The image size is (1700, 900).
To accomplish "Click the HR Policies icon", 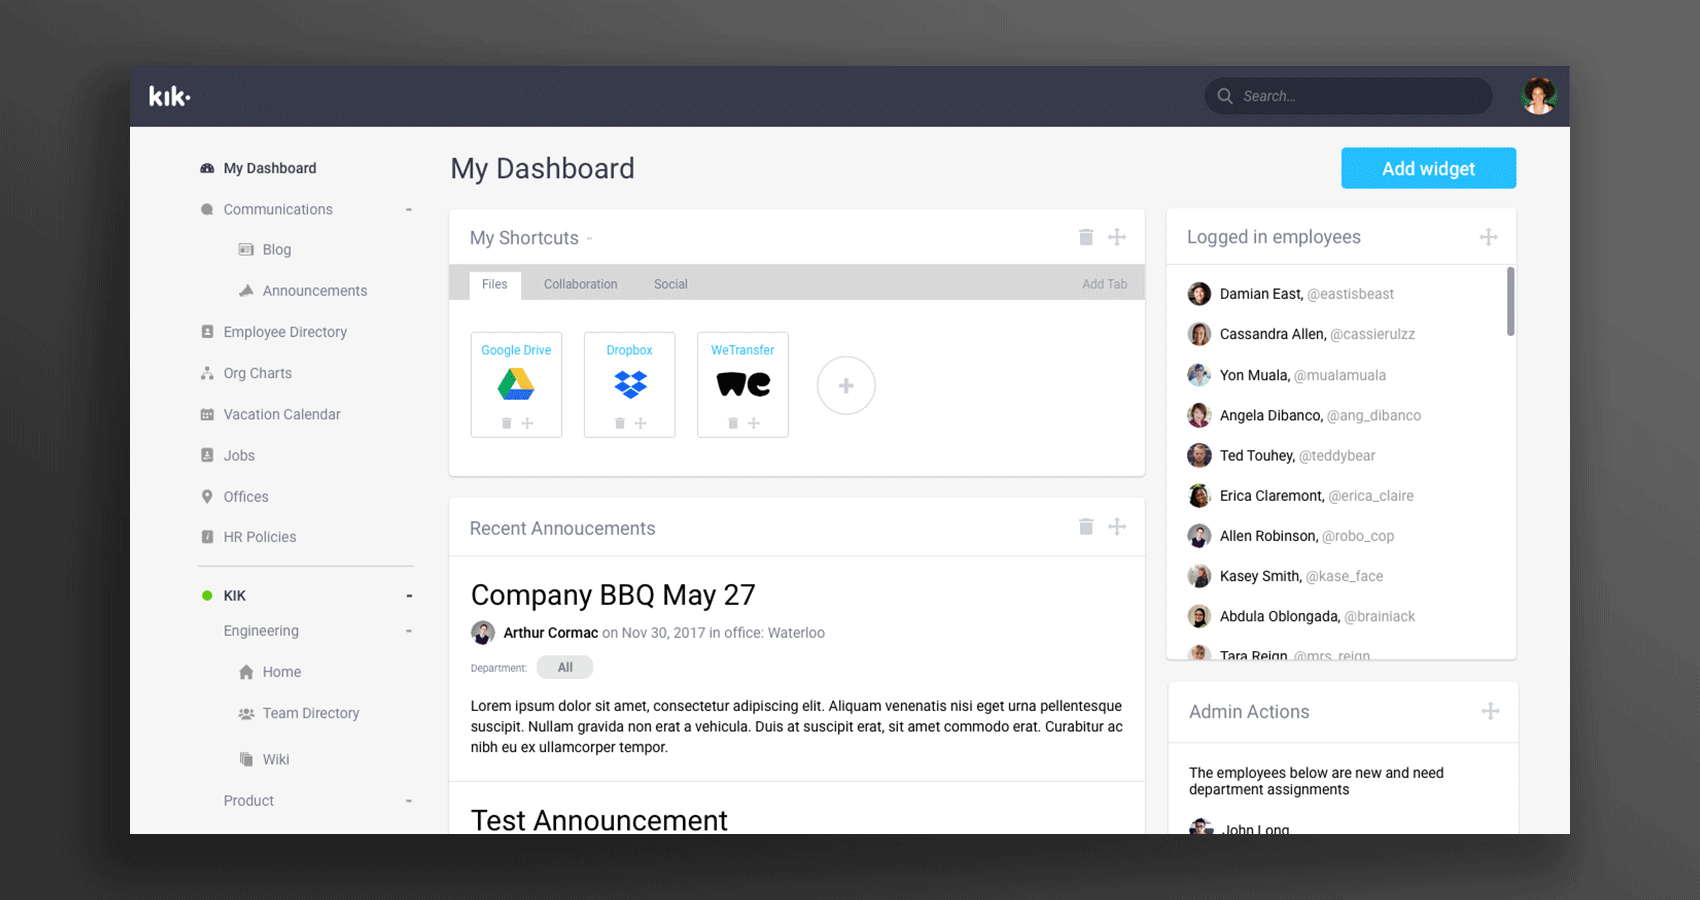I will tap(207, 537).
